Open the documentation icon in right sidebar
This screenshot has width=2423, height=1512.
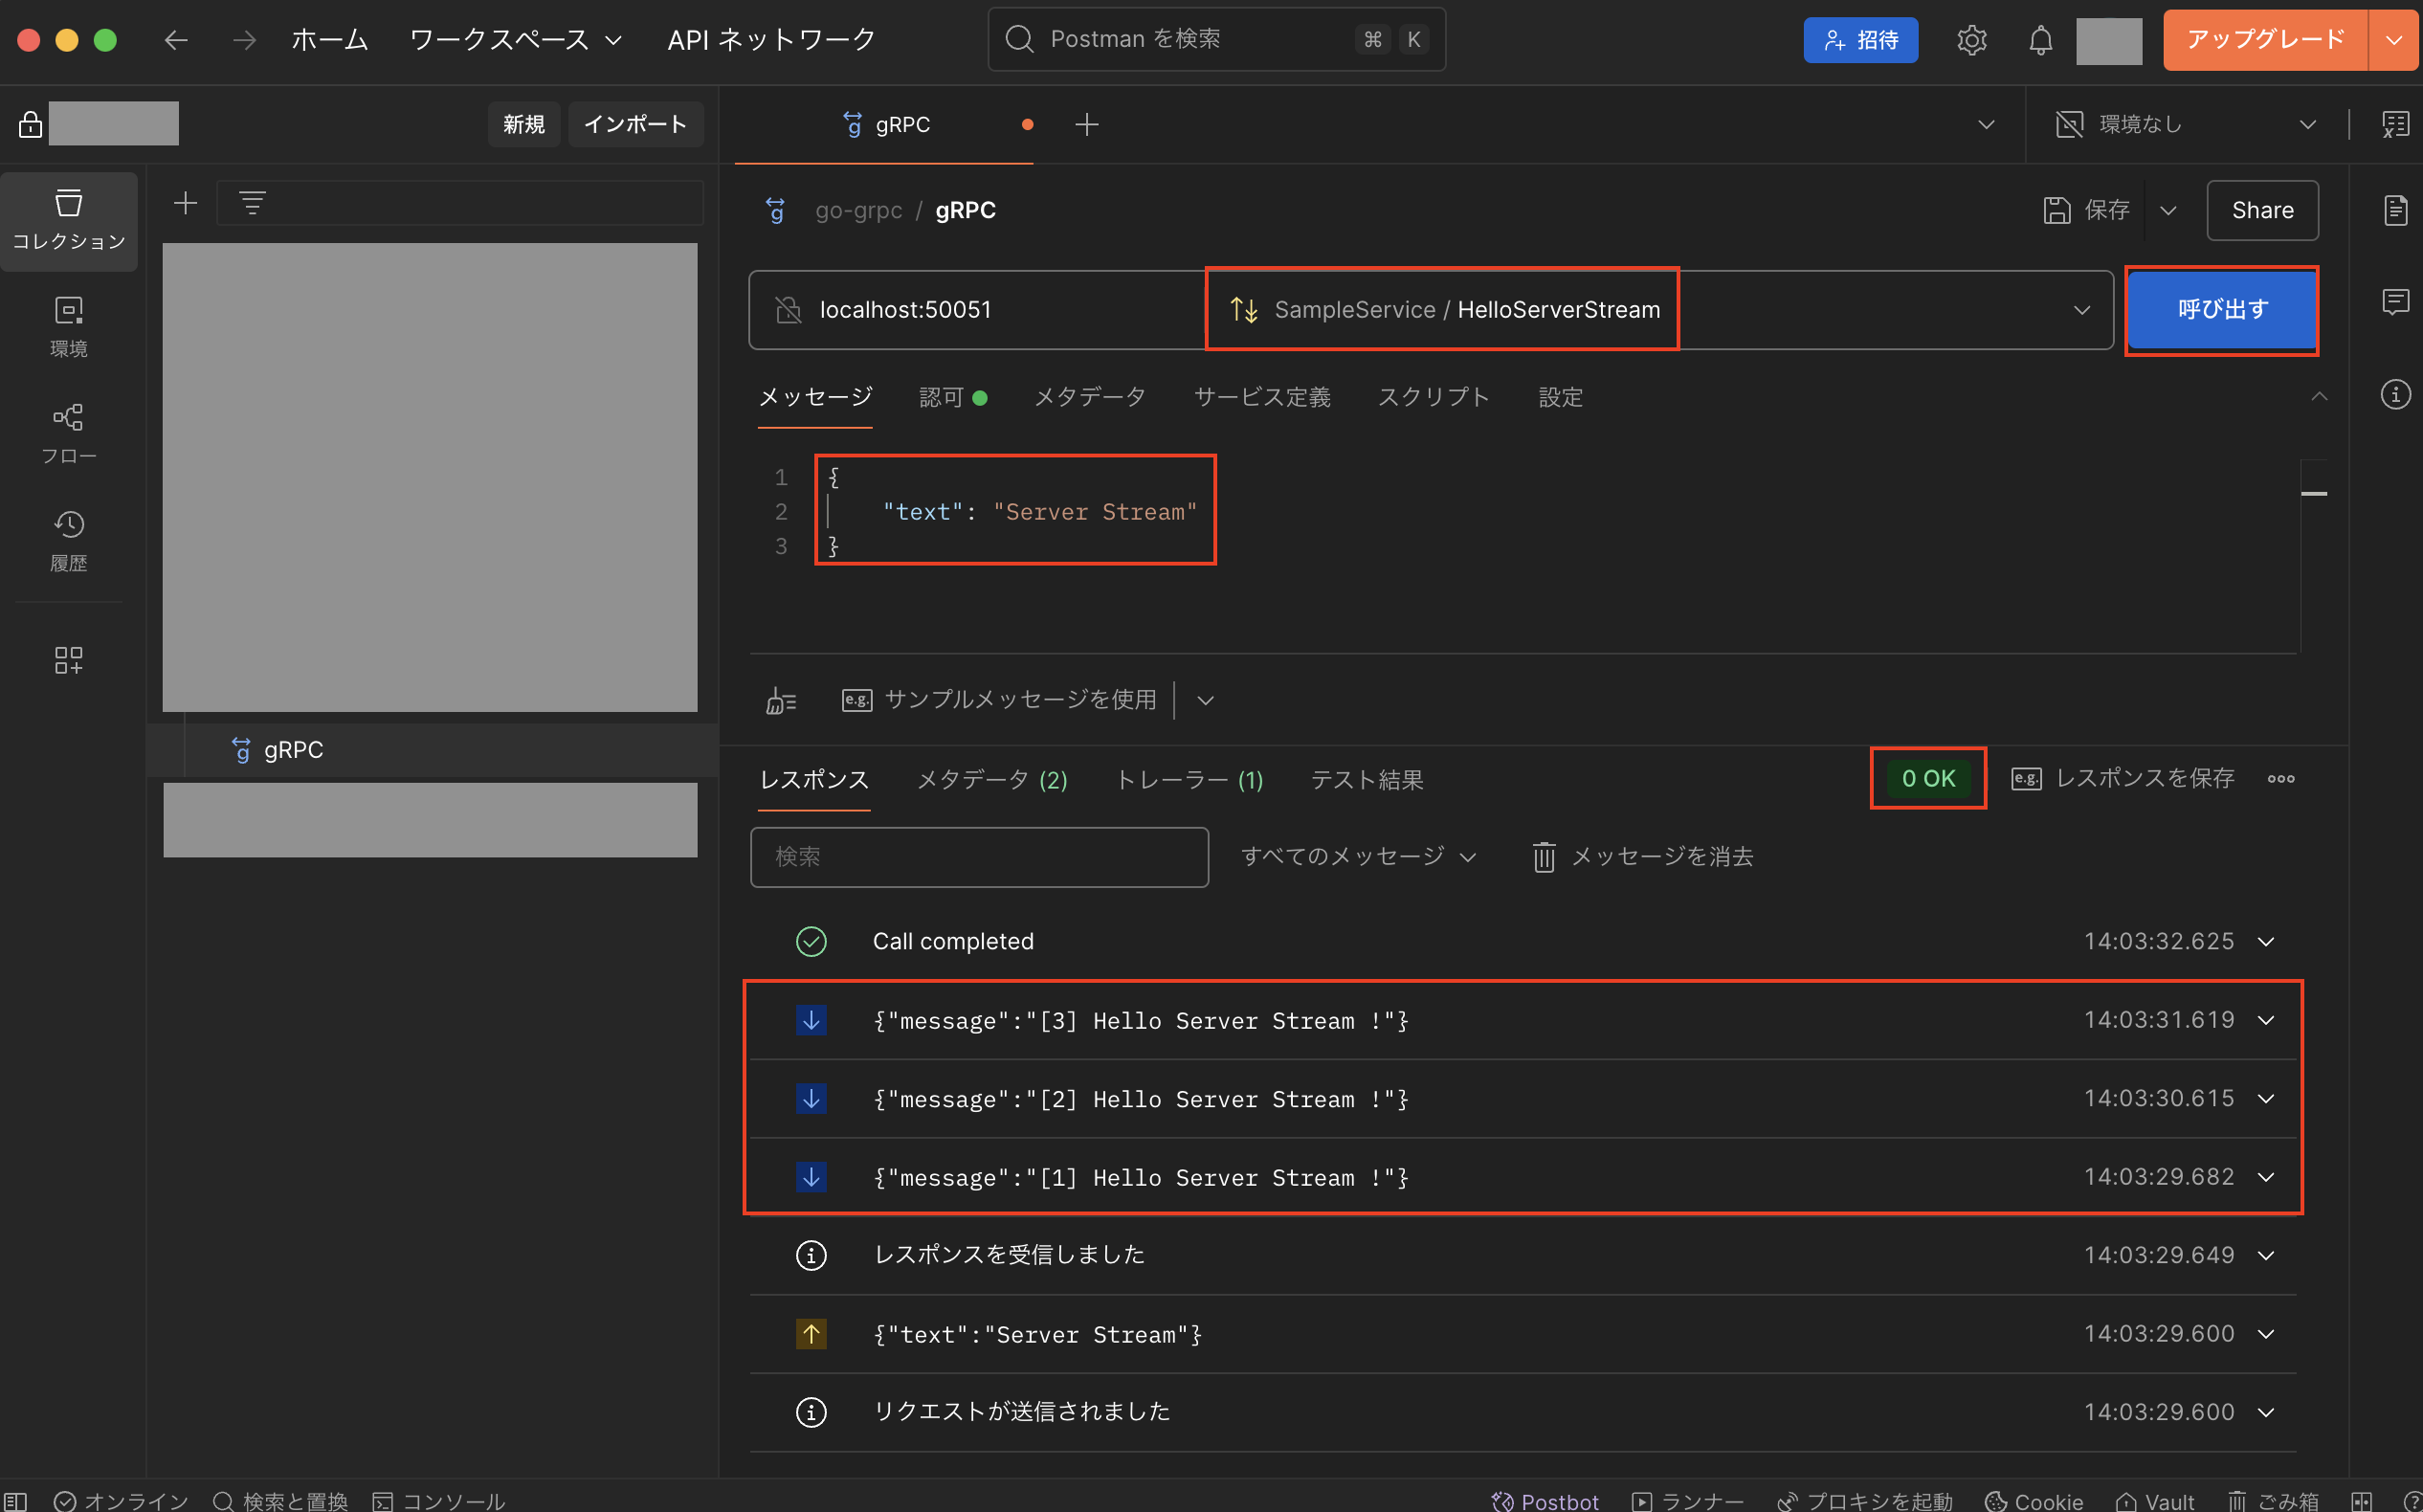click(2396, 210)
